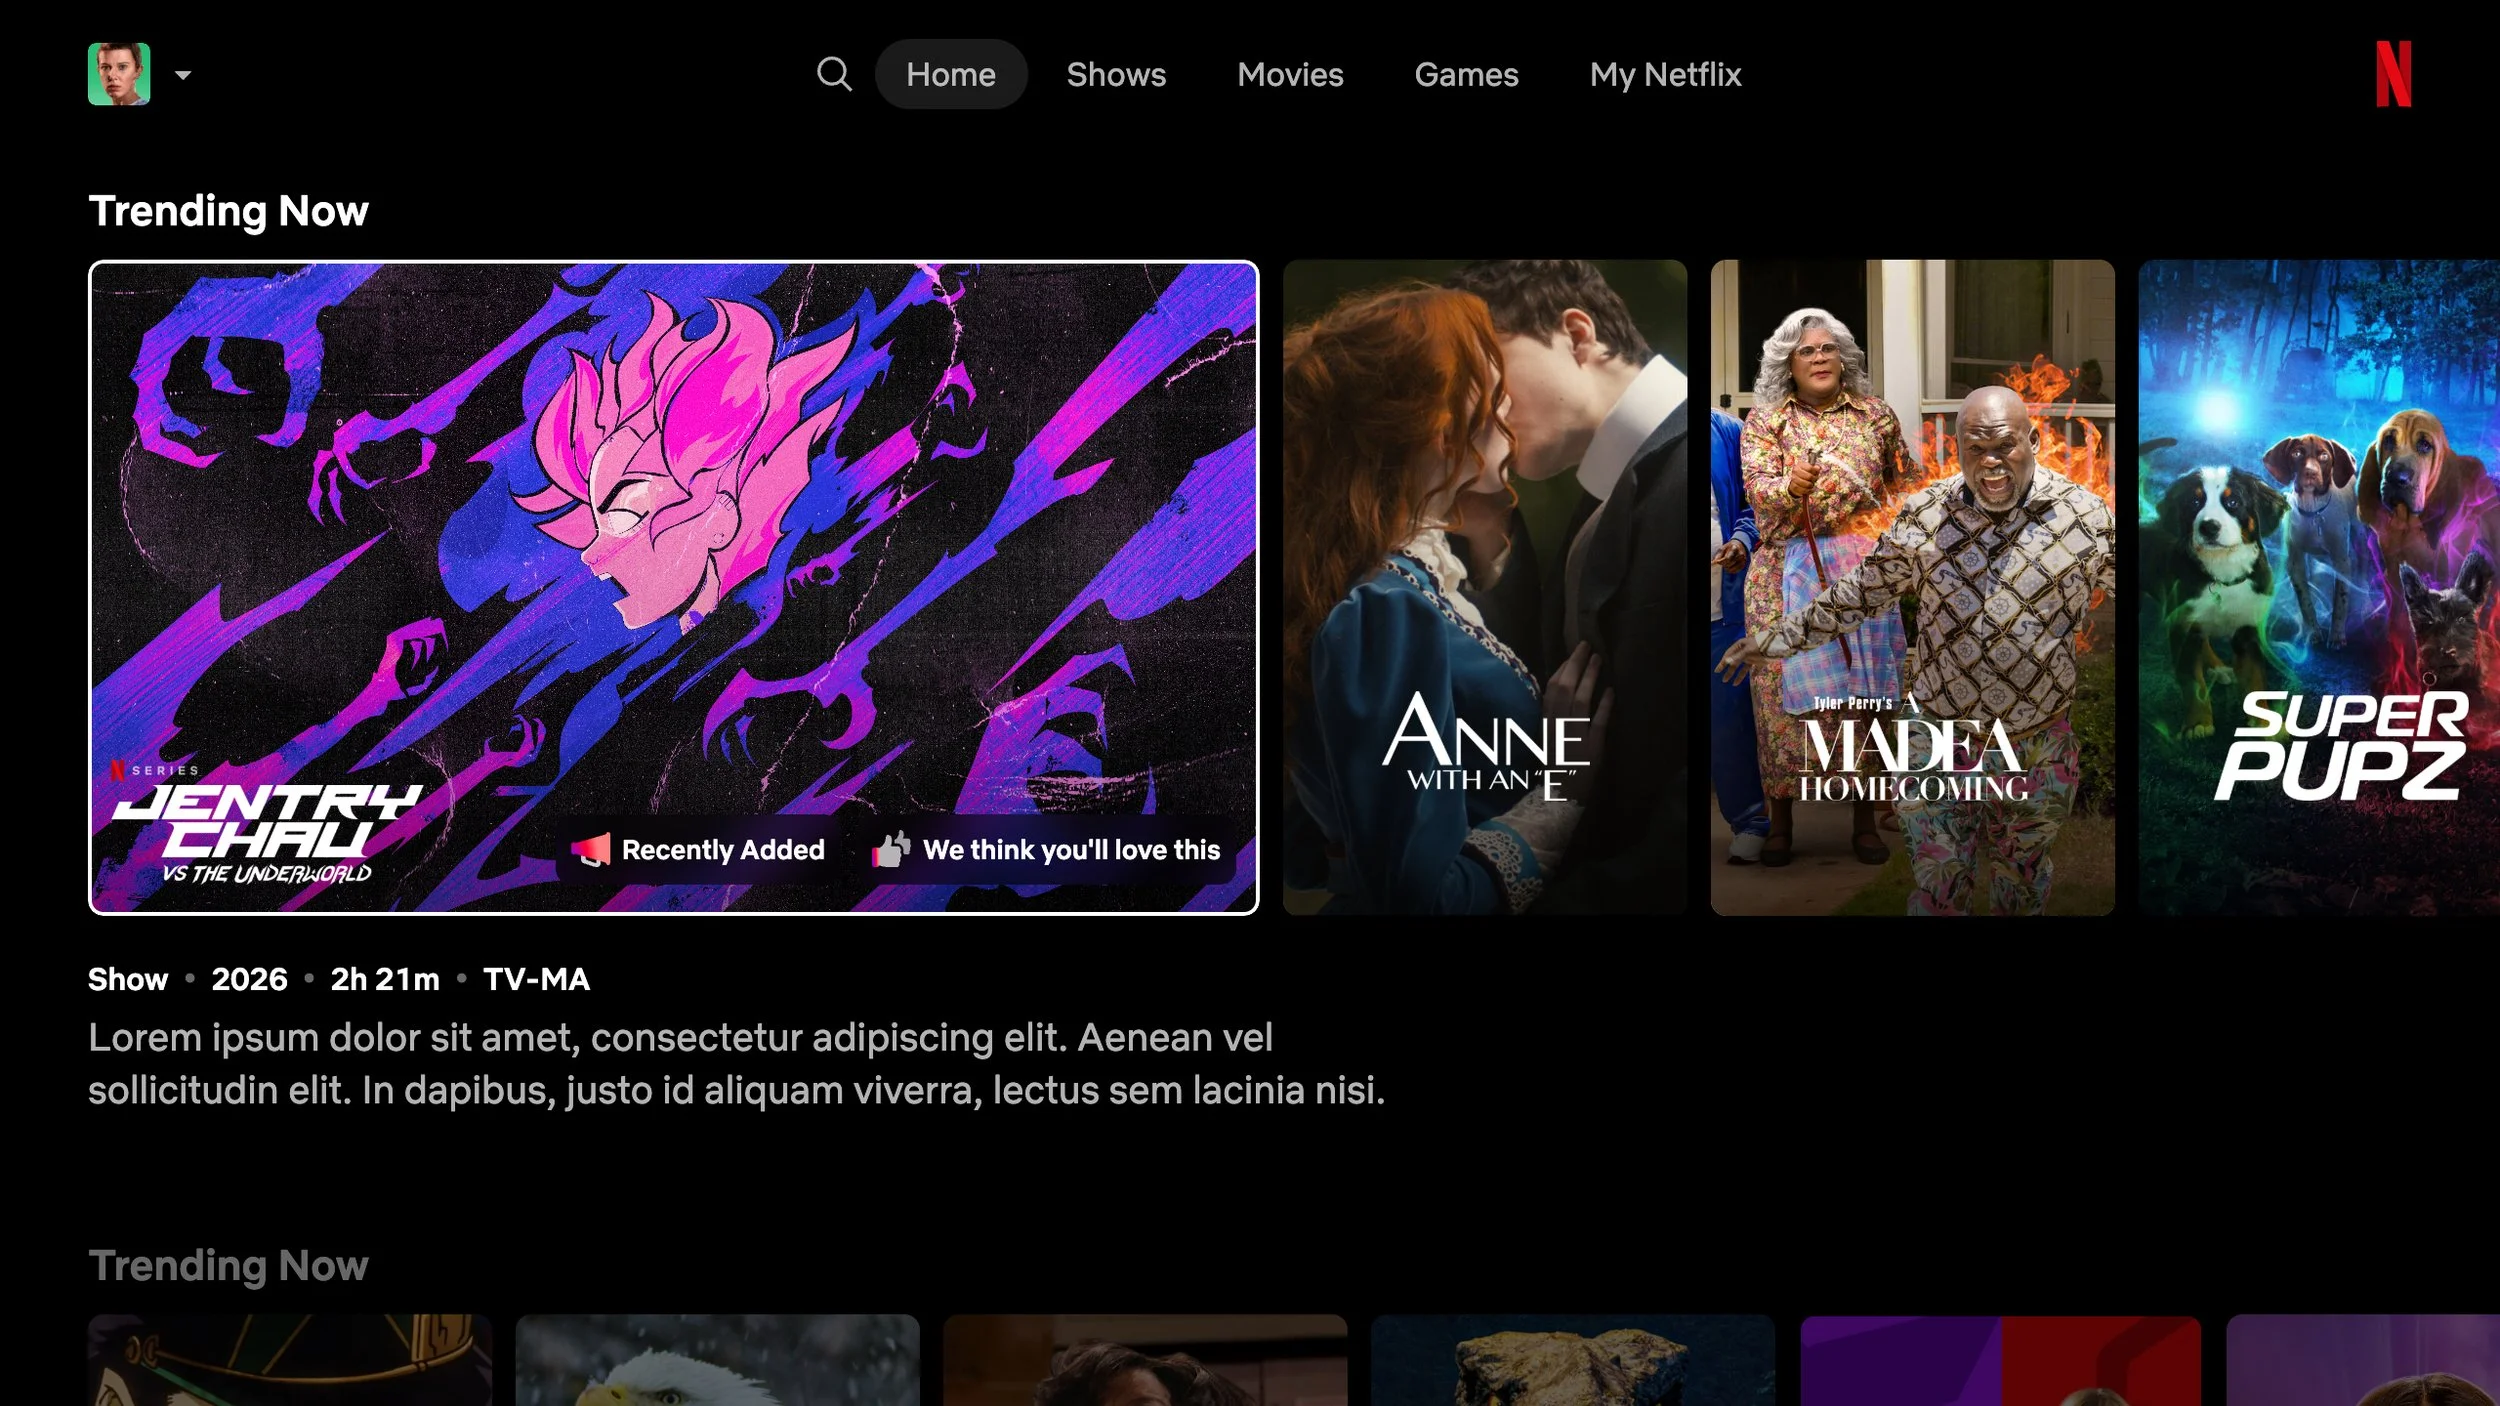Open the purple and red thumbnail in lower row
This screenshot has width=2500, height=1406.
[x=2000, y=1360]
